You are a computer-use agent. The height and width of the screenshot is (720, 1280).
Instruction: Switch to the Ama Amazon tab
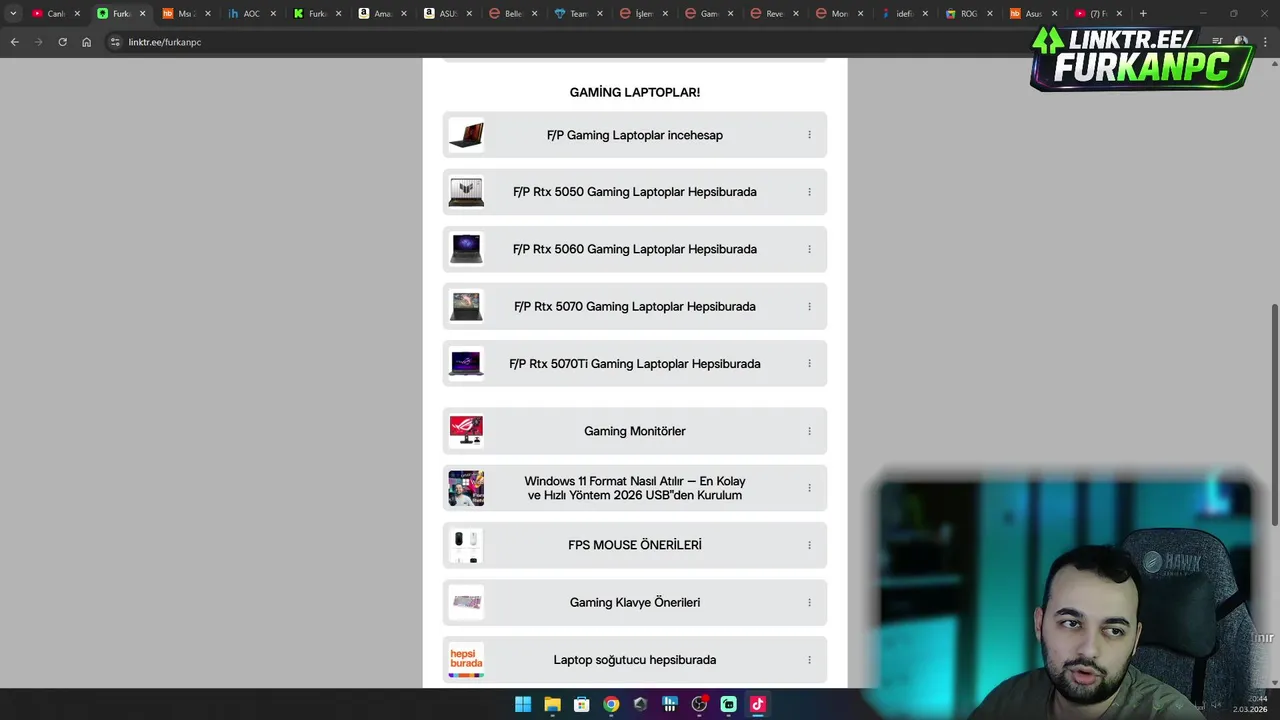coord(382,14)
